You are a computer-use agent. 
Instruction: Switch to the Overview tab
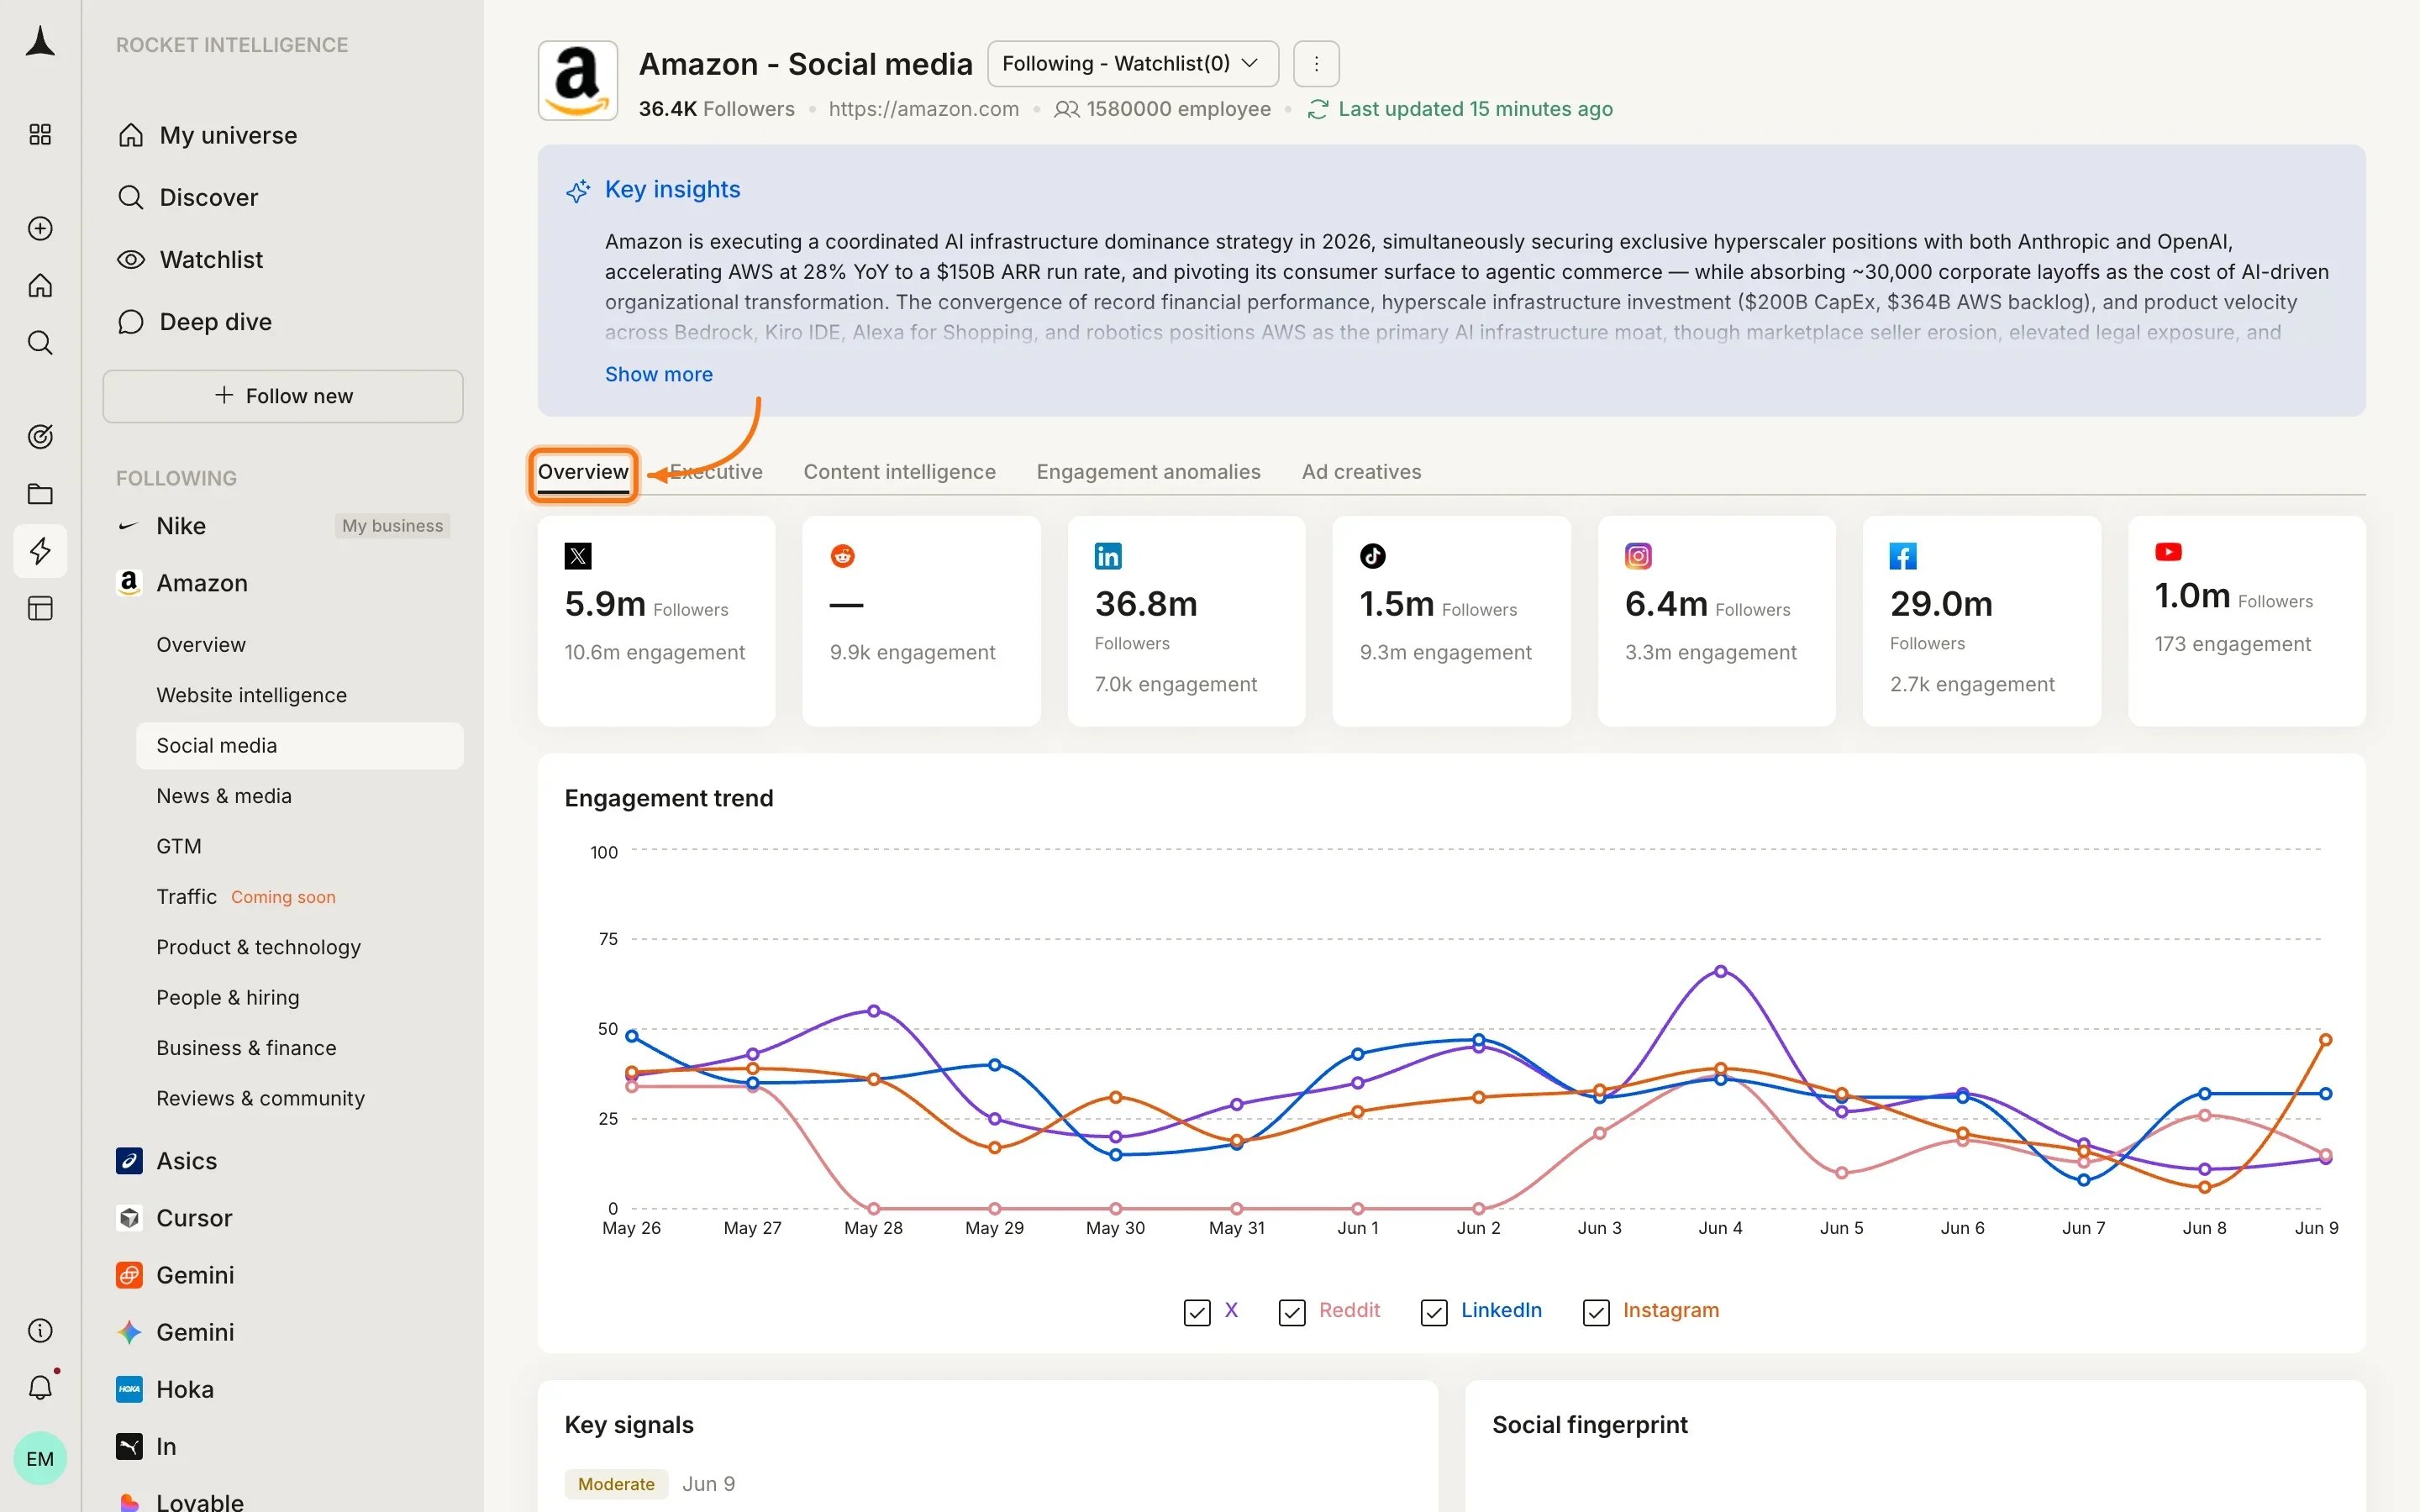pyautogui.click(x=583, y=472)
